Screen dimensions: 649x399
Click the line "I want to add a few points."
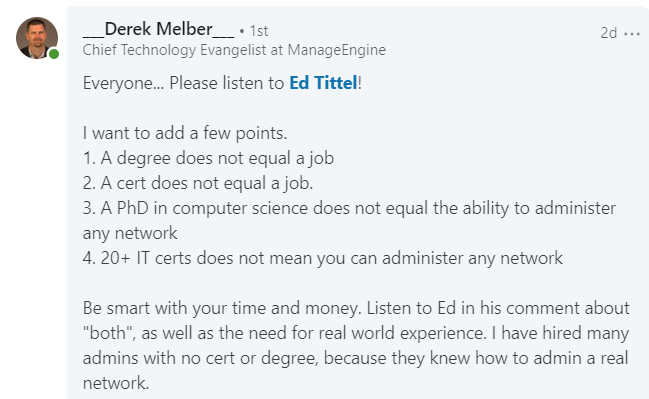(x=185, y=133)
